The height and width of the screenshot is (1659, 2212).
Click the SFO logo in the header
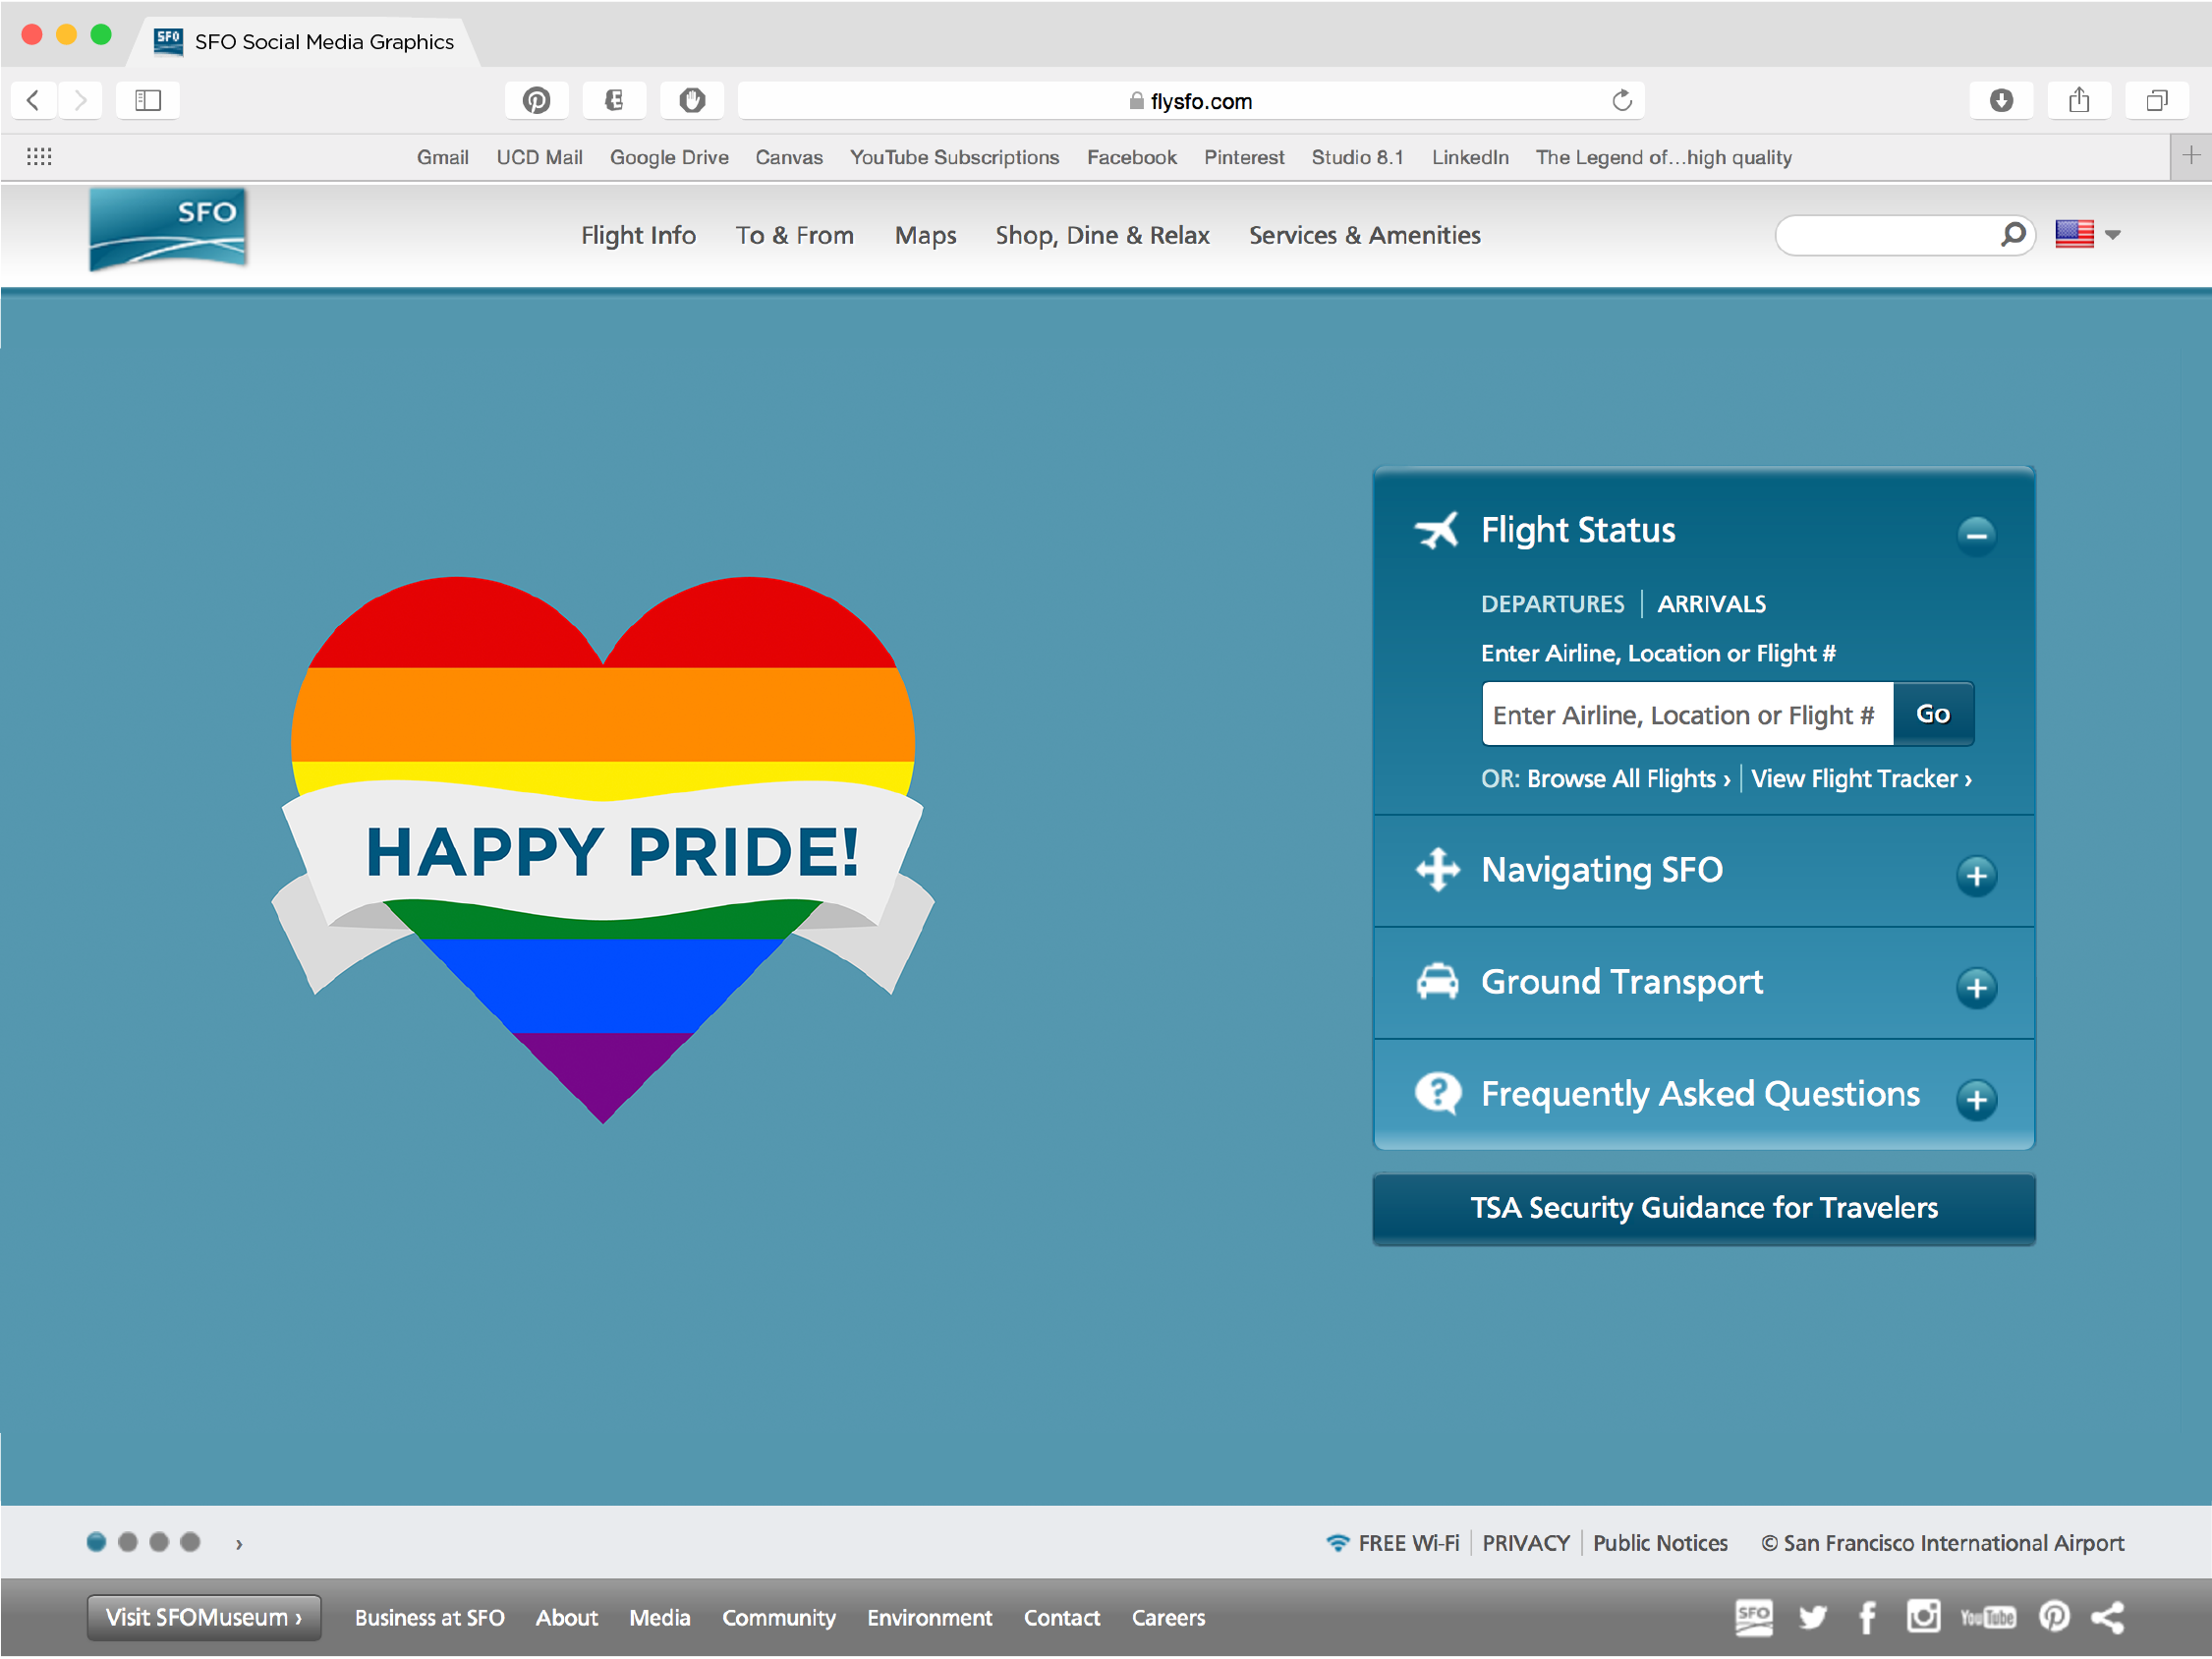coord(166,228)
